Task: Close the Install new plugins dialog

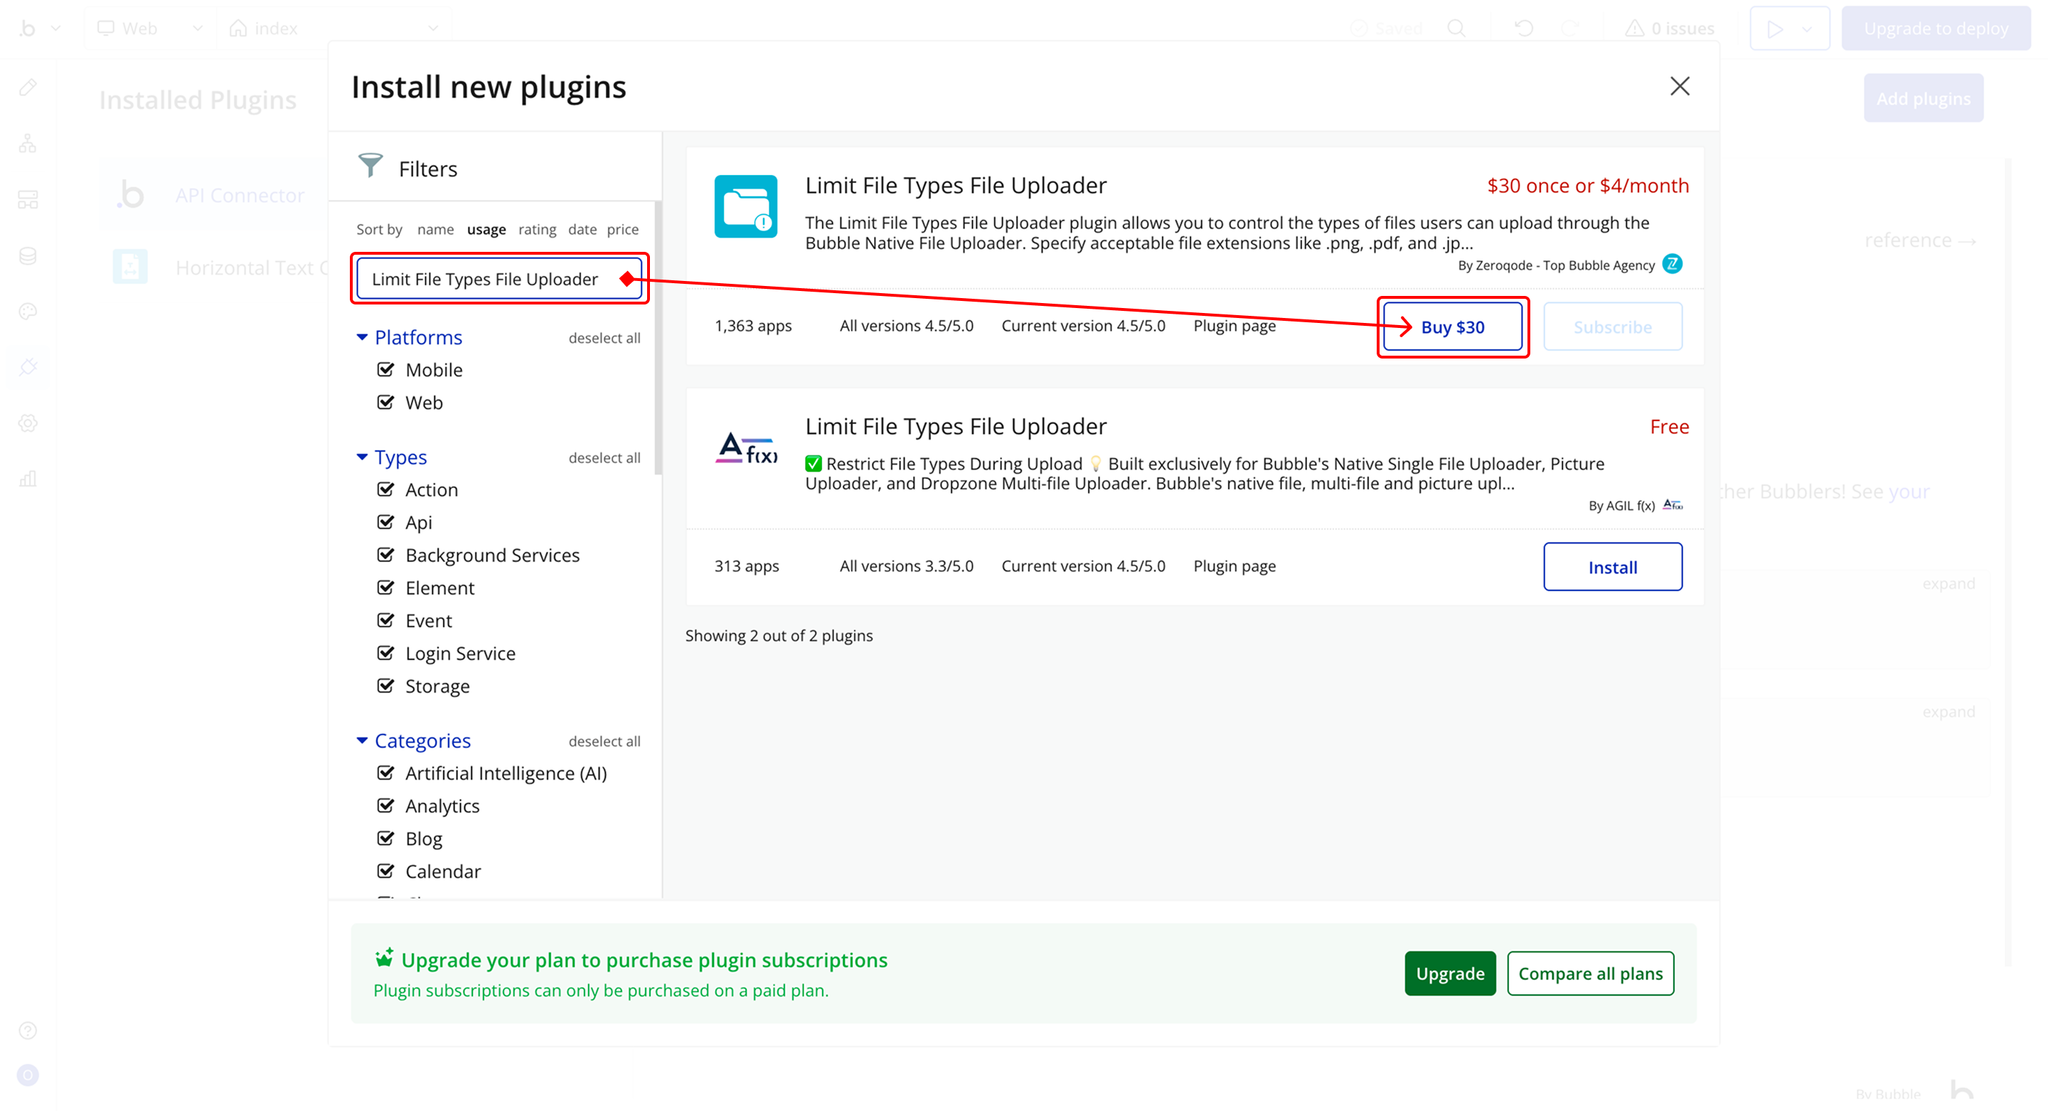Action: click(x=1680, y=87)
